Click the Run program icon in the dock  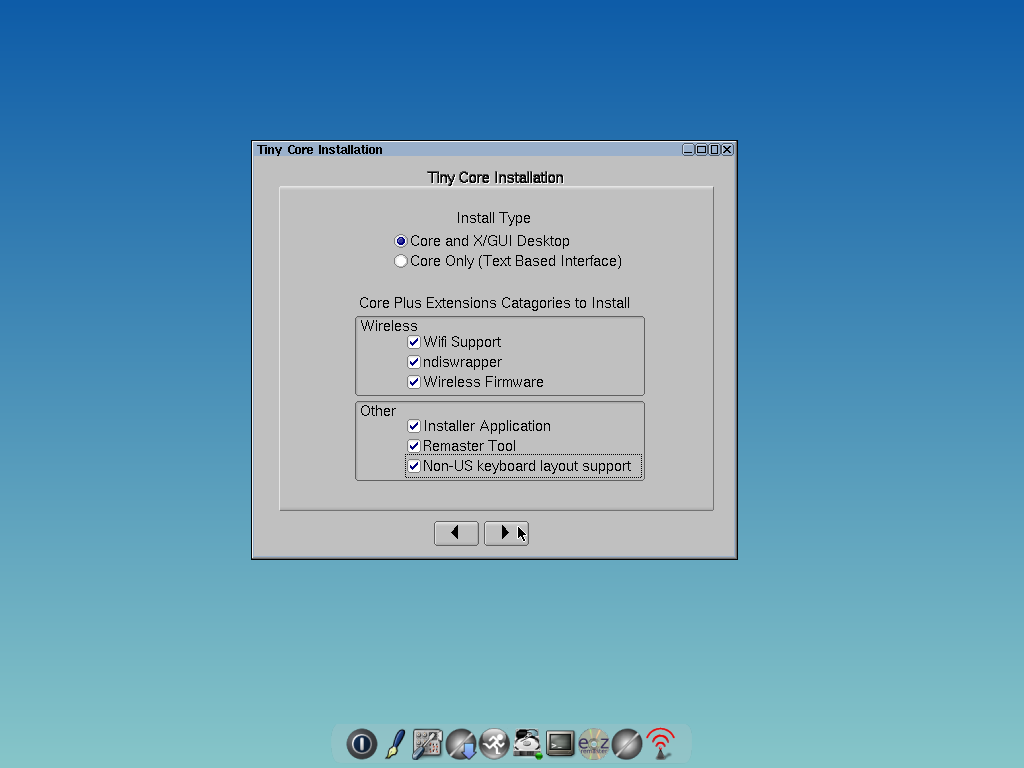[x=494, y=744]
